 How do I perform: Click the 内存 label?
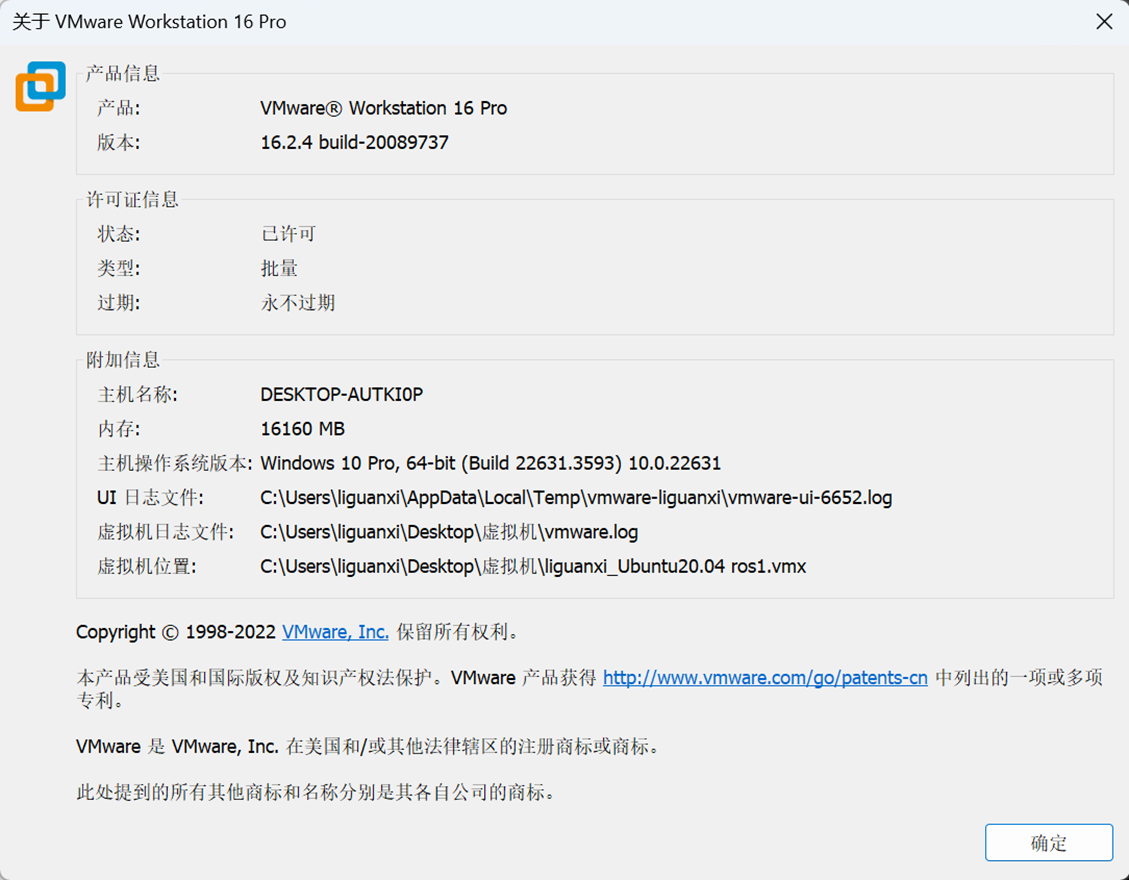118,429
